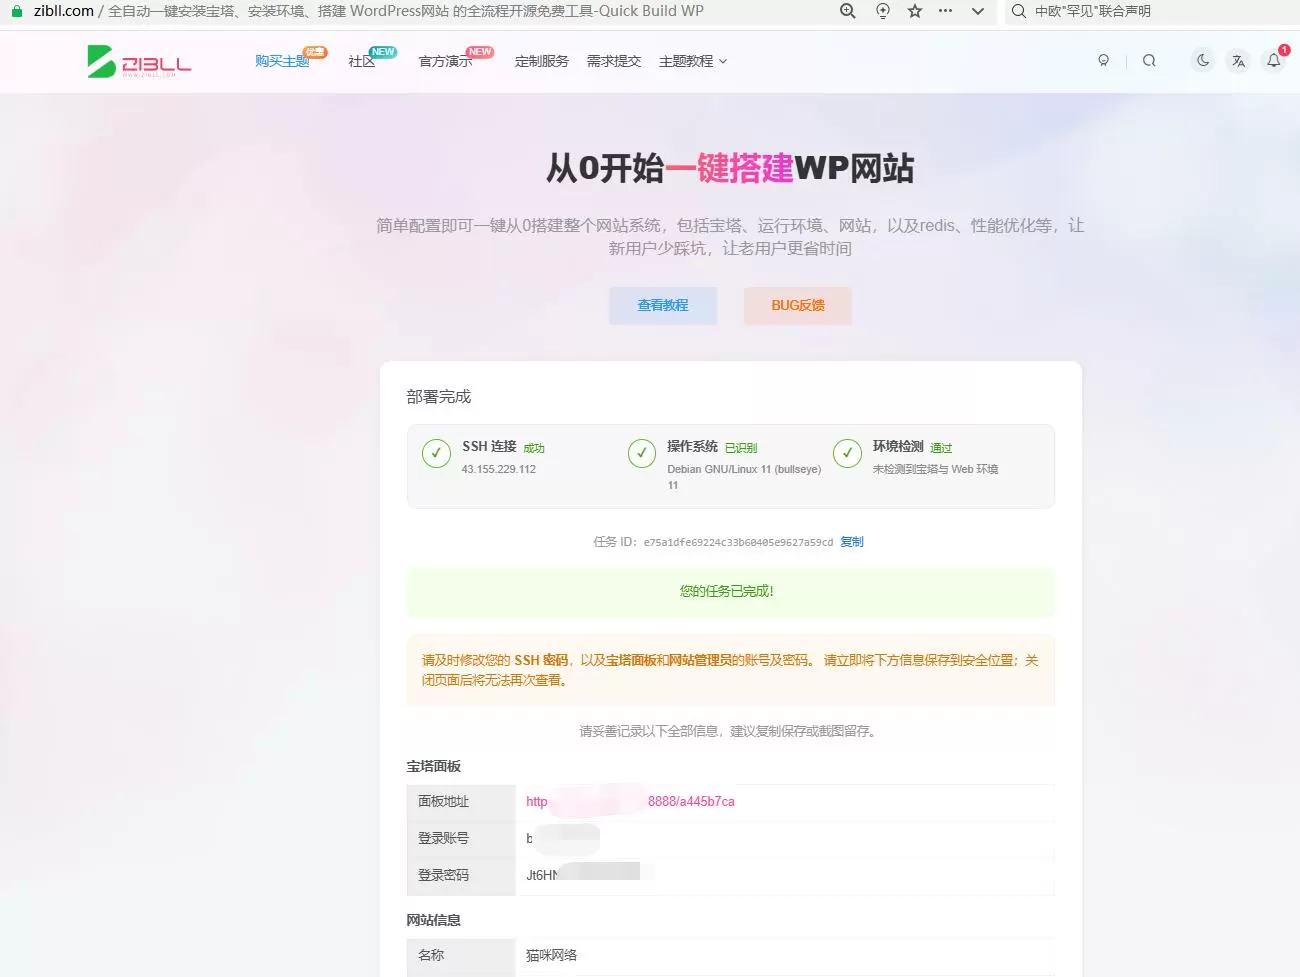Bookmark page with the star icon
Screen dimensions: 1300x977
pyautogui.click(x=914, y=11)
